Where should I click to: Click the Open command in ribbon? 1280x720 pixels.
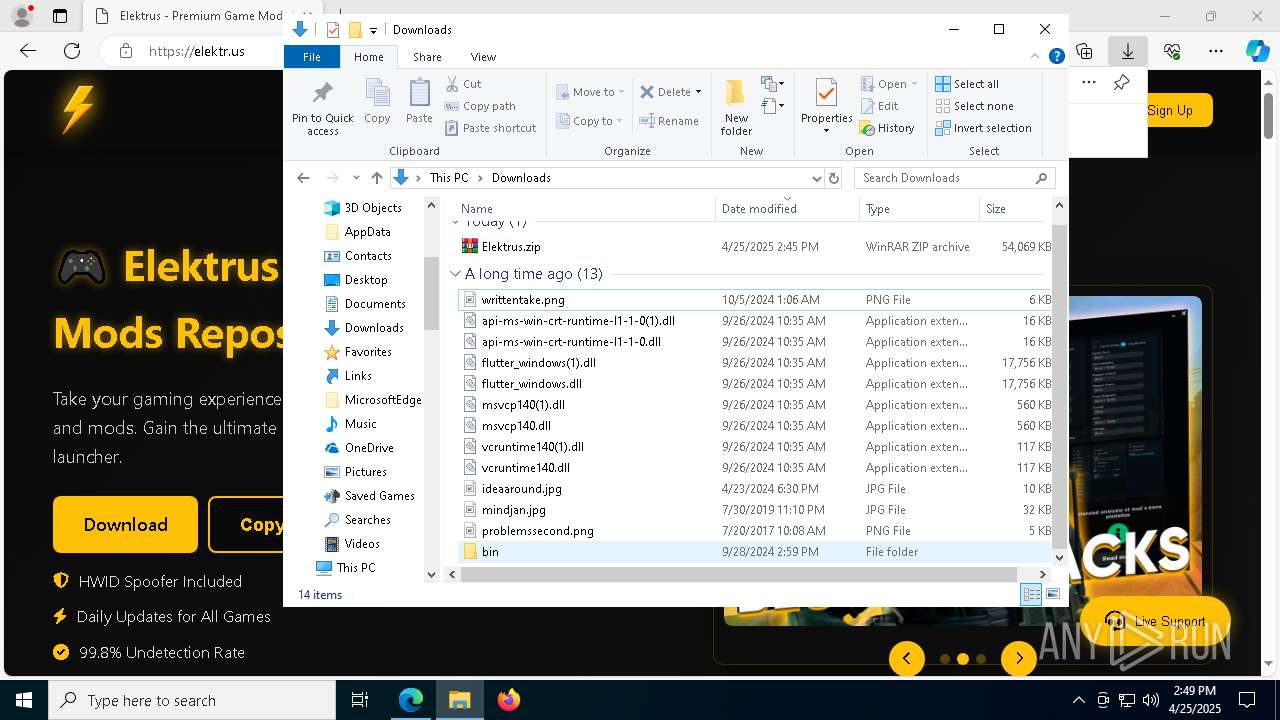pyautogui.click(x=888, y=84)
